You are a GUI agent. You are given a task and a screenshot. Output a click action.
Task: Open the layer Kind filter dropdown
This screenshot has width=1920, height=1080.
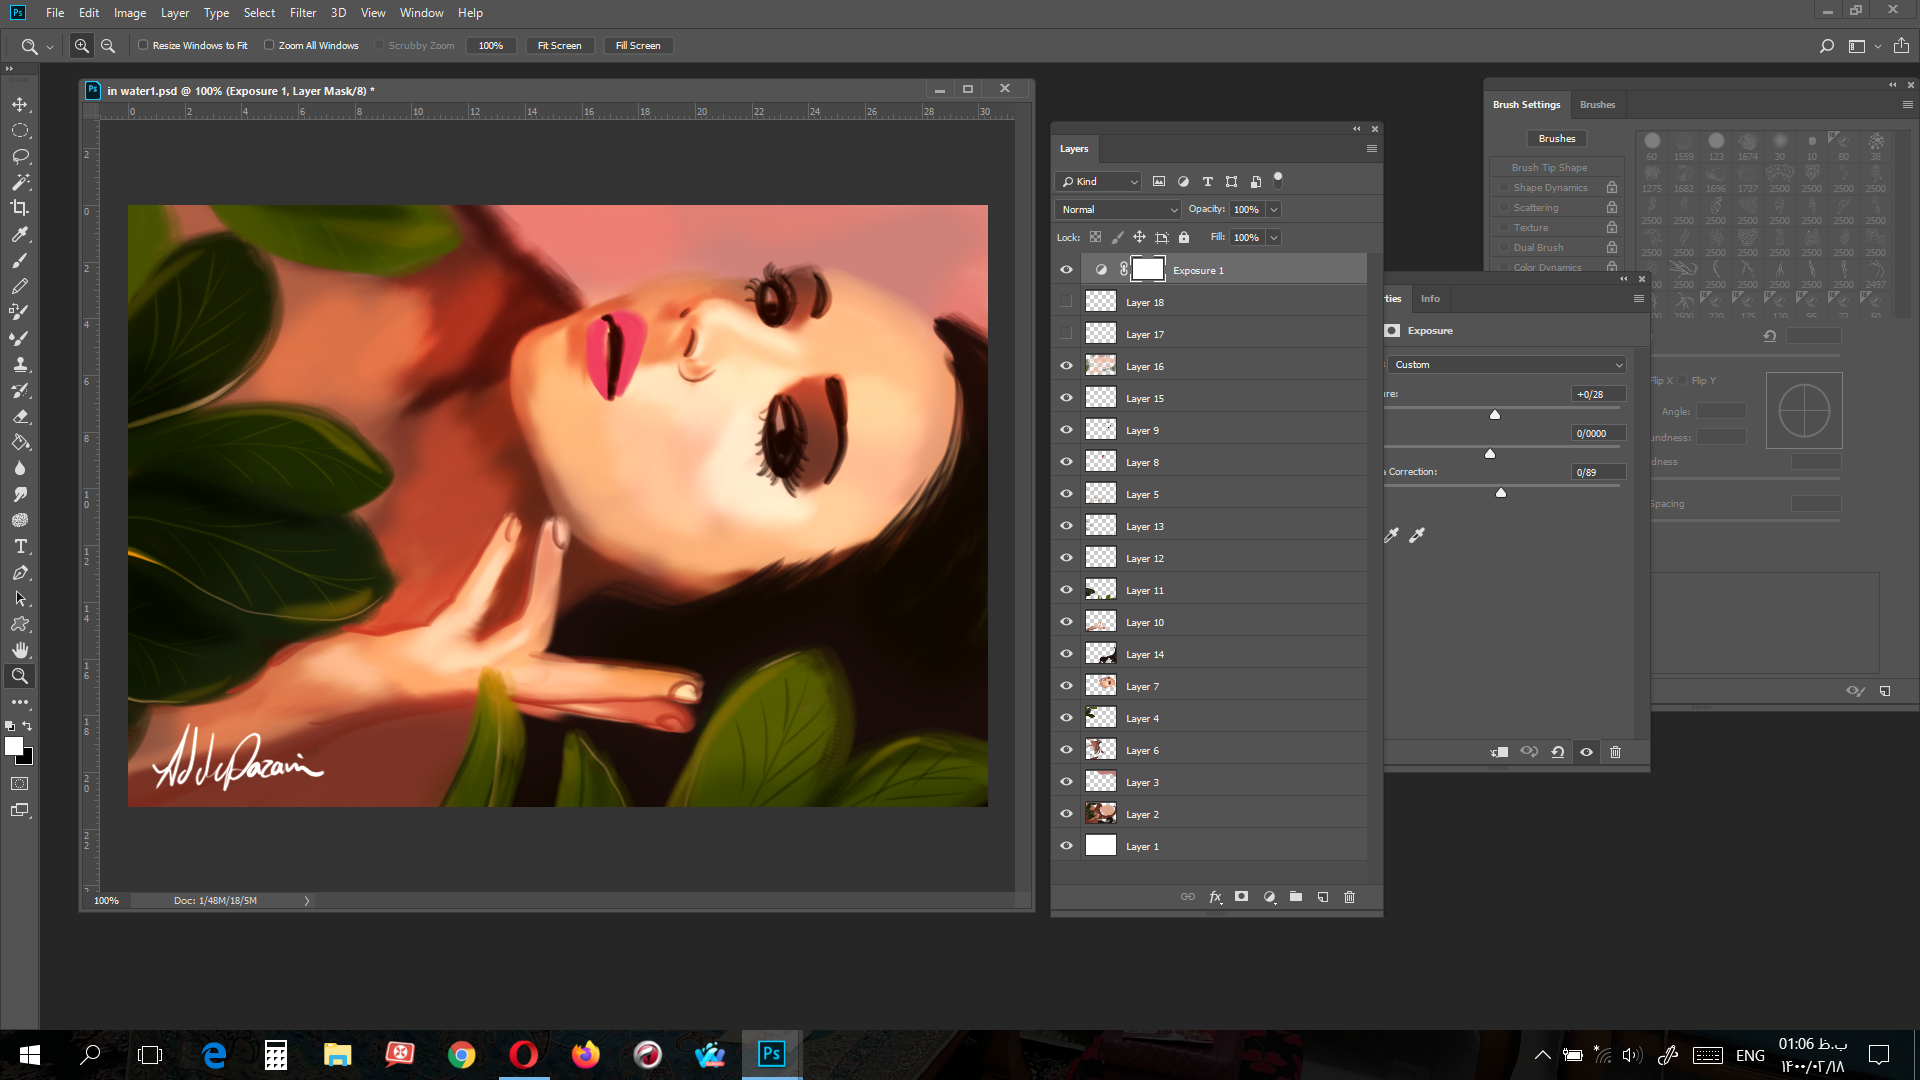tap(1098, 182)
